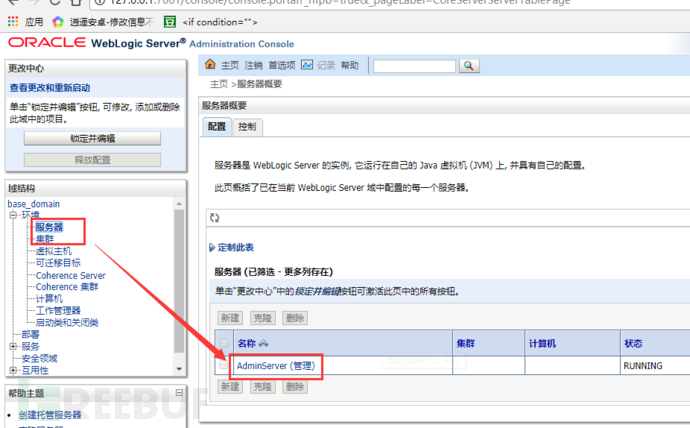Open 首选项 preferences
Screen dimensions: 690x428
click(282, 66)
